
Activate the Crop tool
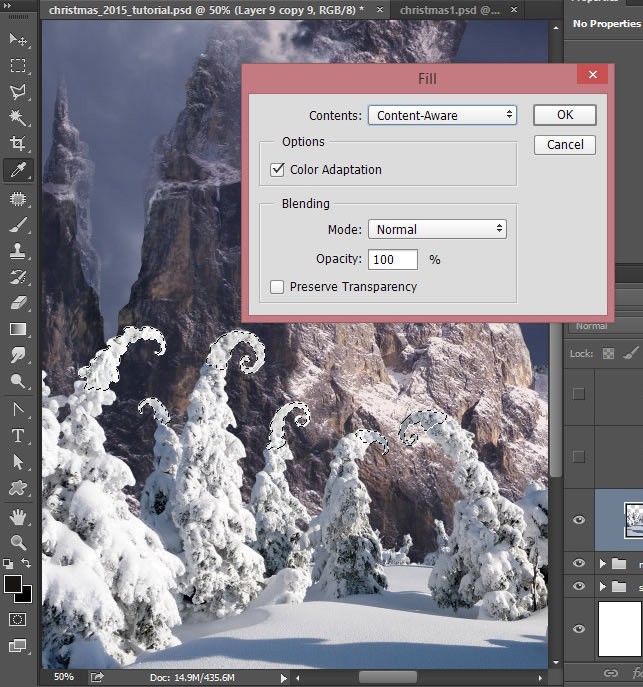[x=18, y=144]
